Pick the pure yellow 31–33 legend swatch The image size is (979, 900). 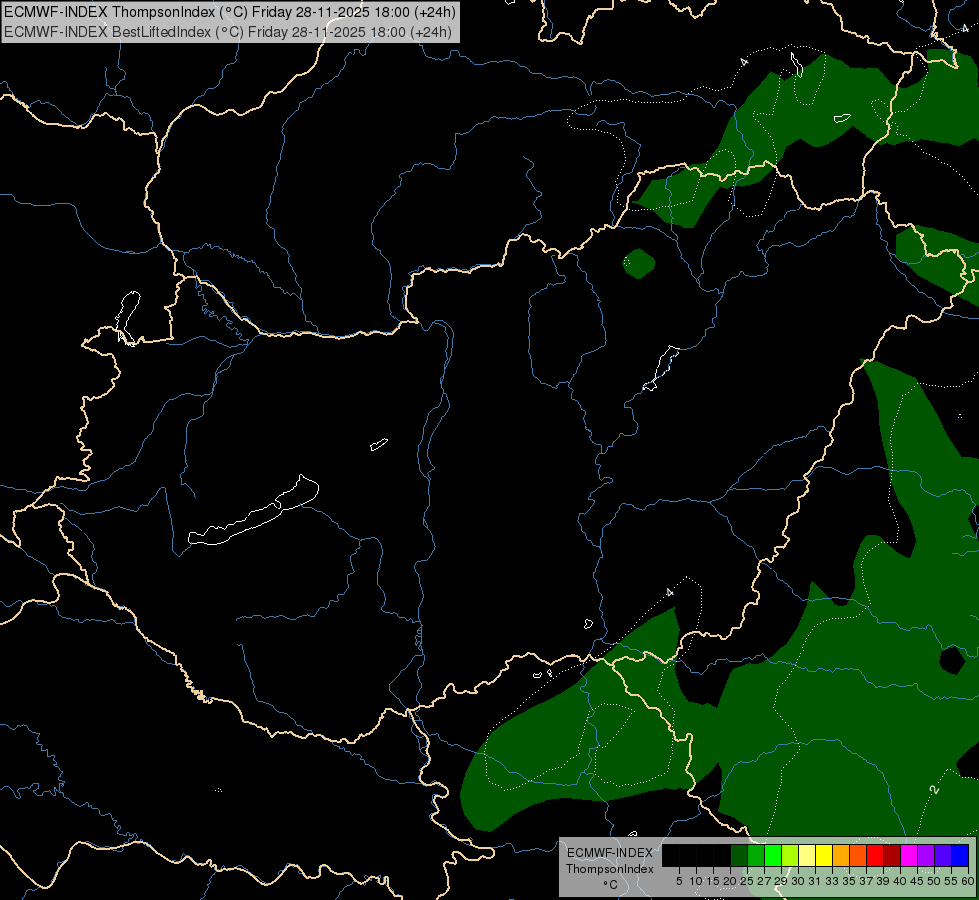(x=824, y=855)
